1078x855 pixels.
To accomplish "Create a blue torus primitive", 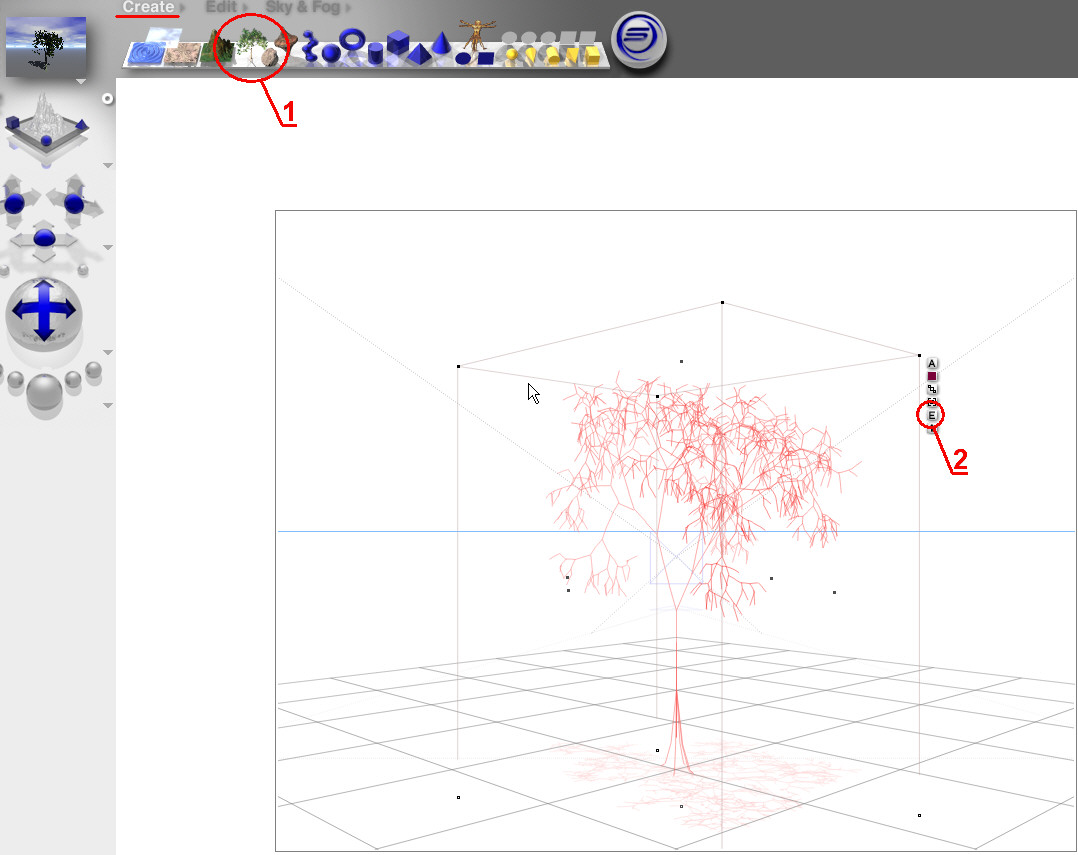I will click(x=353, y=39).
